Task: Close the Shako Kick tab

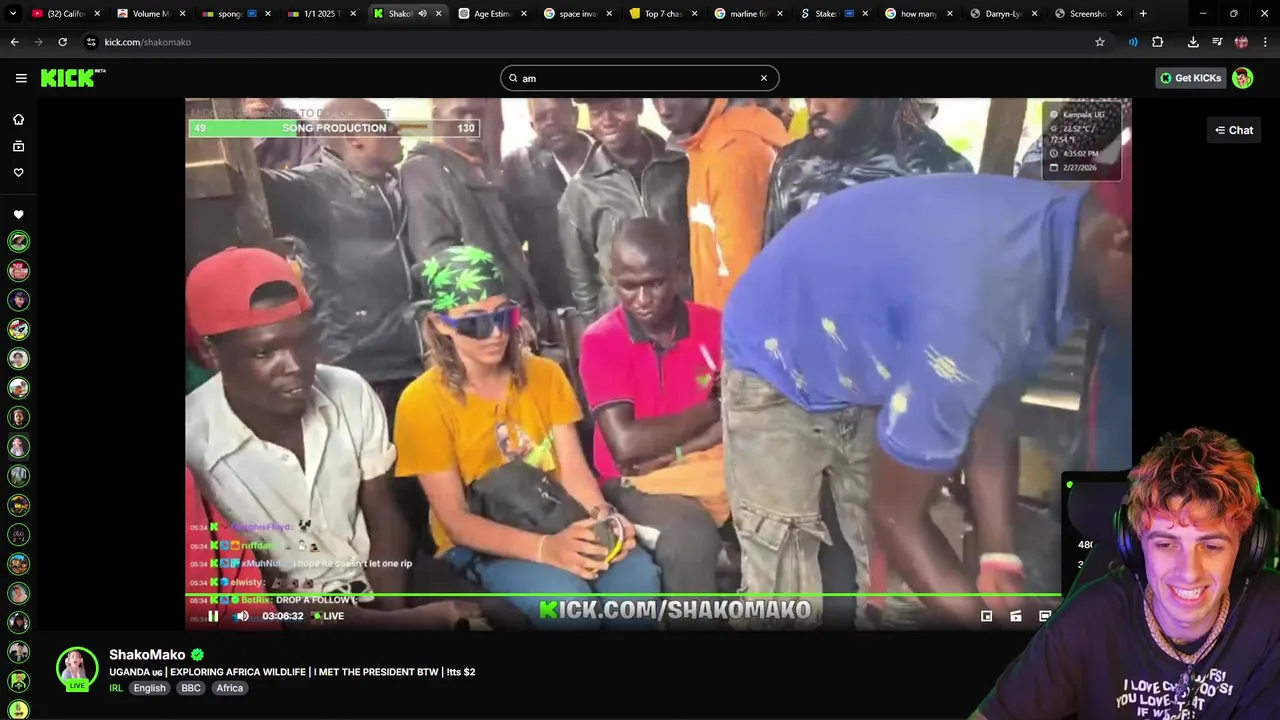Action: pyautogui.click(x=438, y=14)
